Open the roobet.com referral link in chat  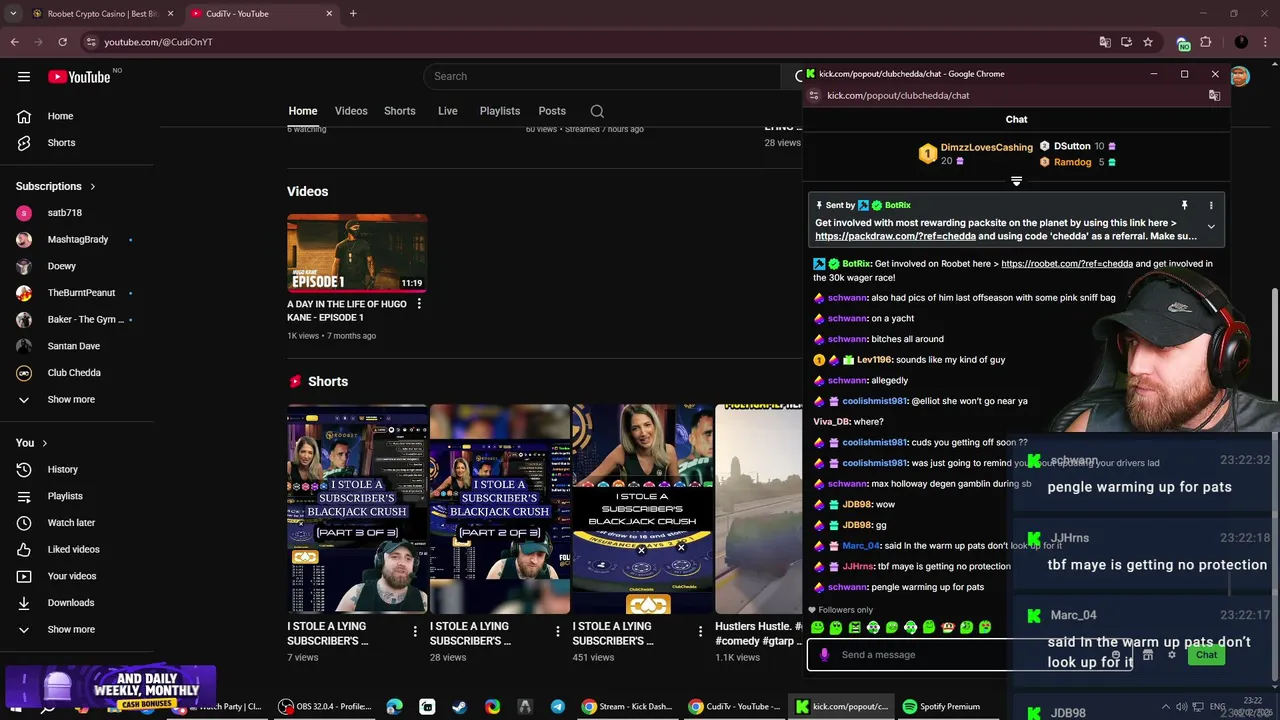point(1067,264)
